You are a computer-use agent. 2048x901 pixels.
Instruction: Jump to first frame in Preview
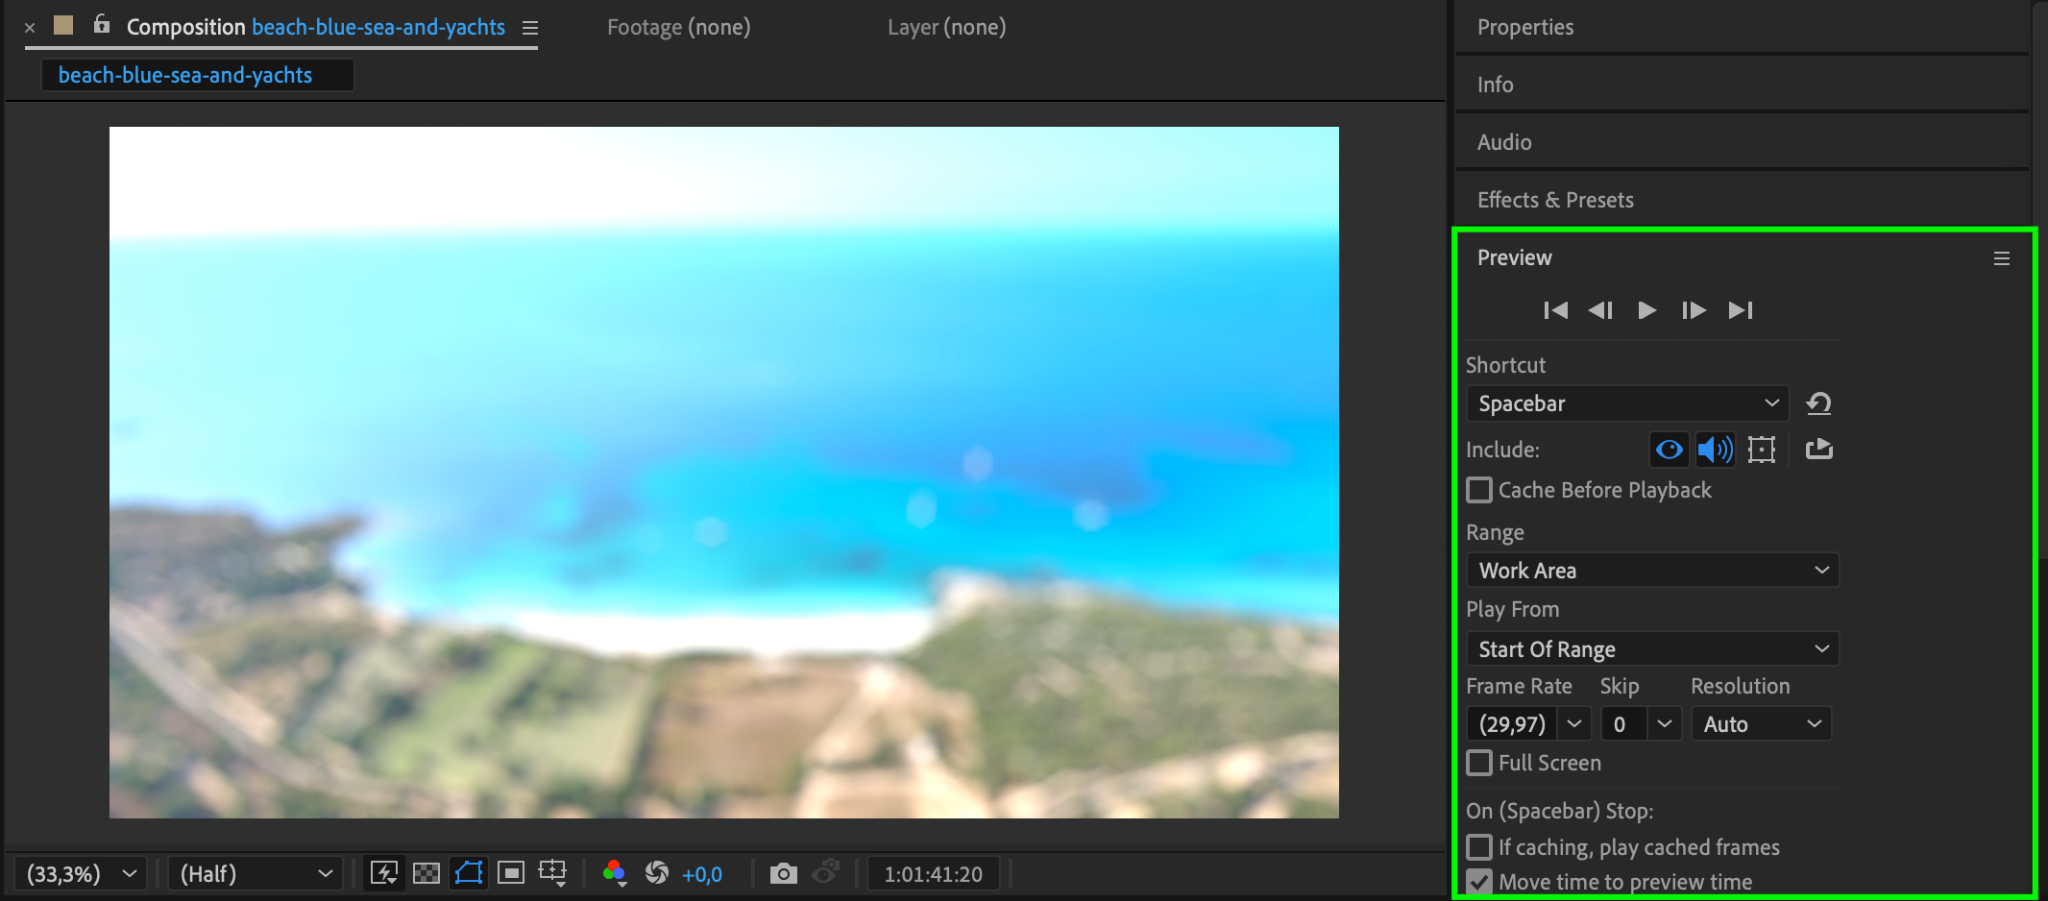(x=1555, y=310)
